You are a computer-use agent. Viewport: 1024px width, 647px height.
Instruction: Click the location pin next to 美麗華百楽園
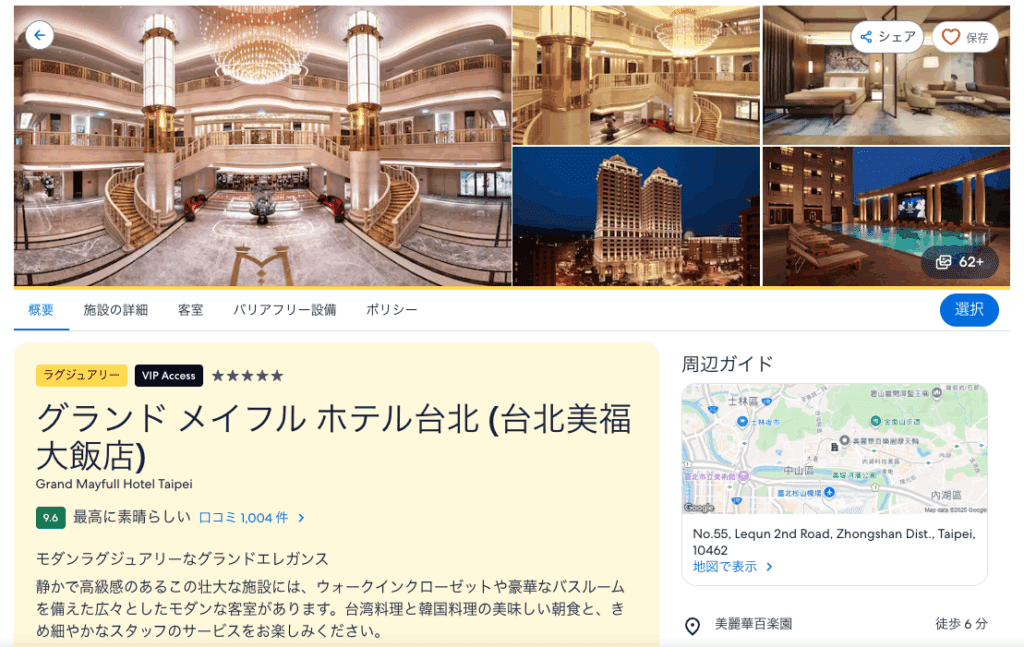692,625
